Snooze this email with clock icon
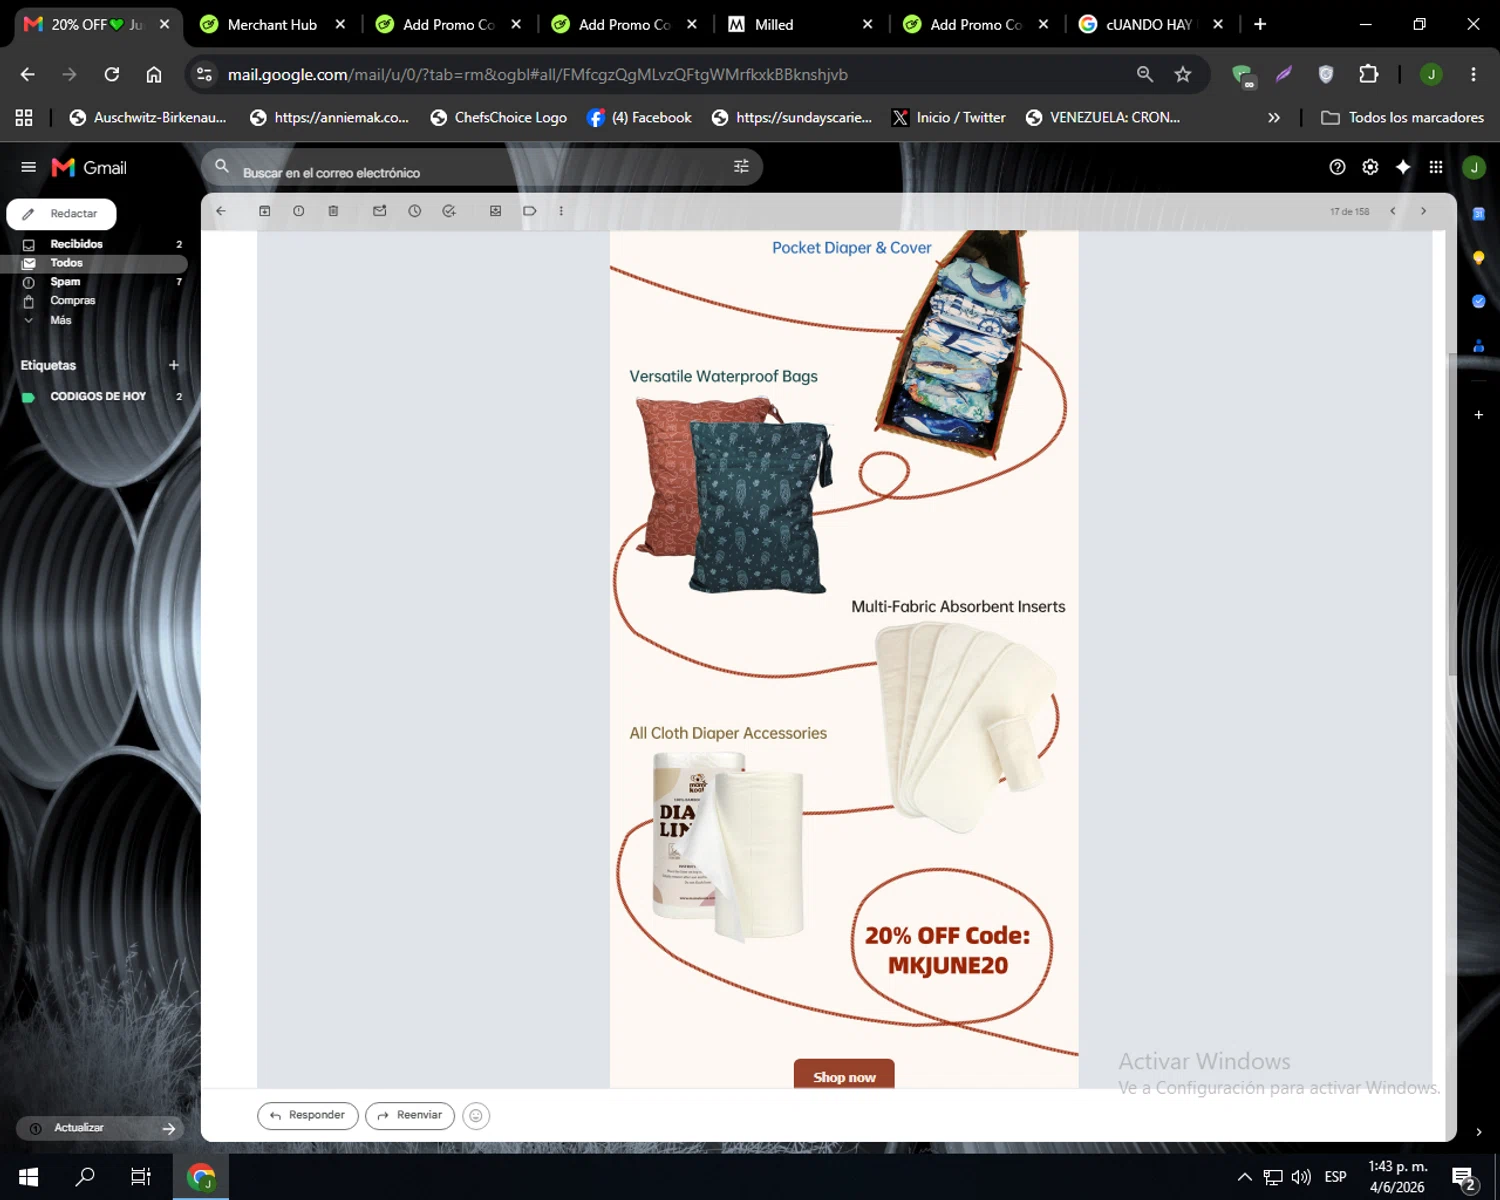 point(415,211)
